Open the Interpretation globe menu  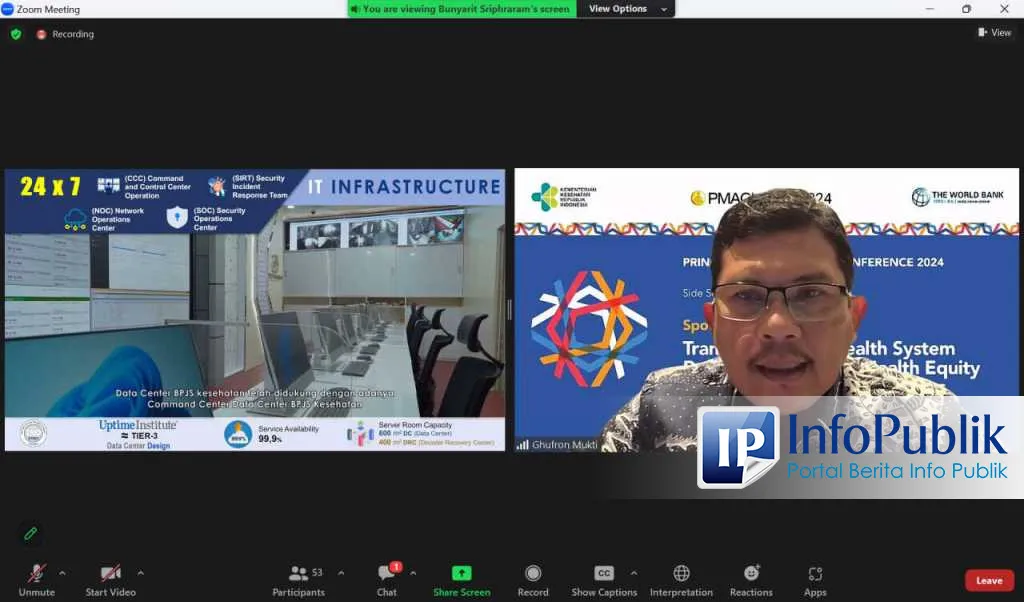point(681,580)
